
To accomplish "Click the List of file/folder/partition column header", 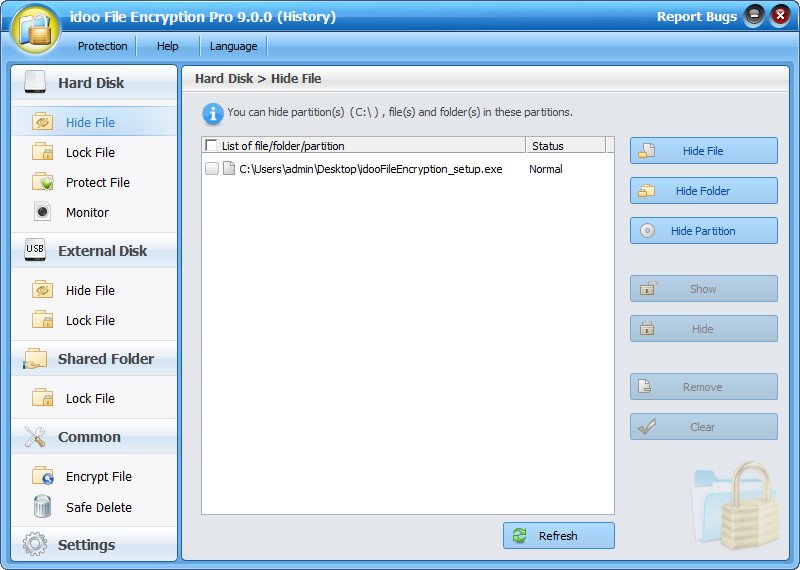I will 363,145.
